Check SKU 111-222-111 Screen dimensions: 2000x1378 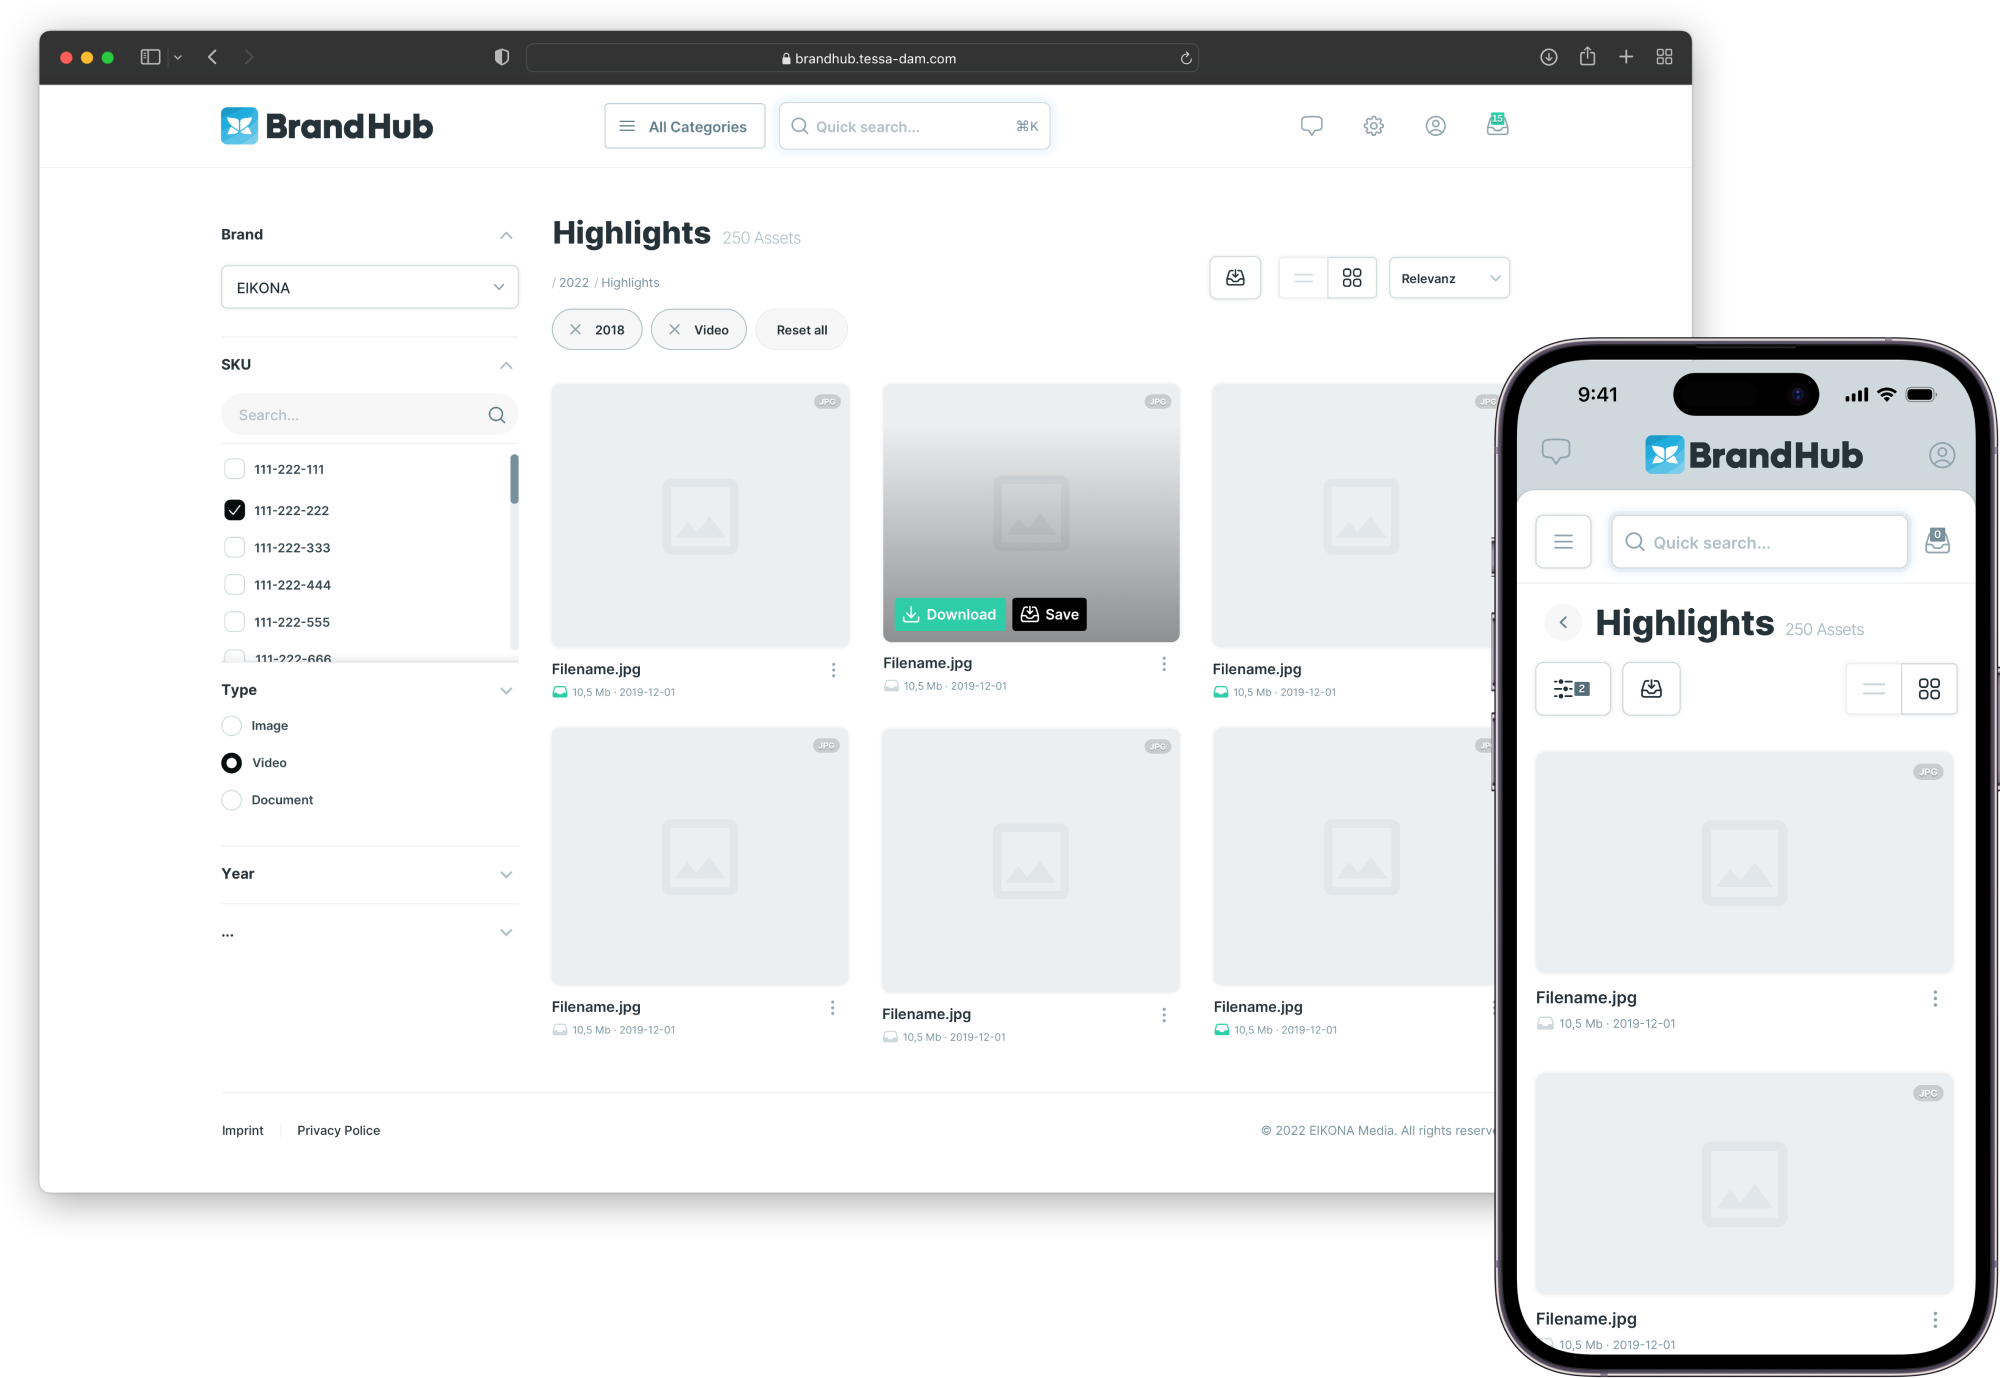(234, 469)
